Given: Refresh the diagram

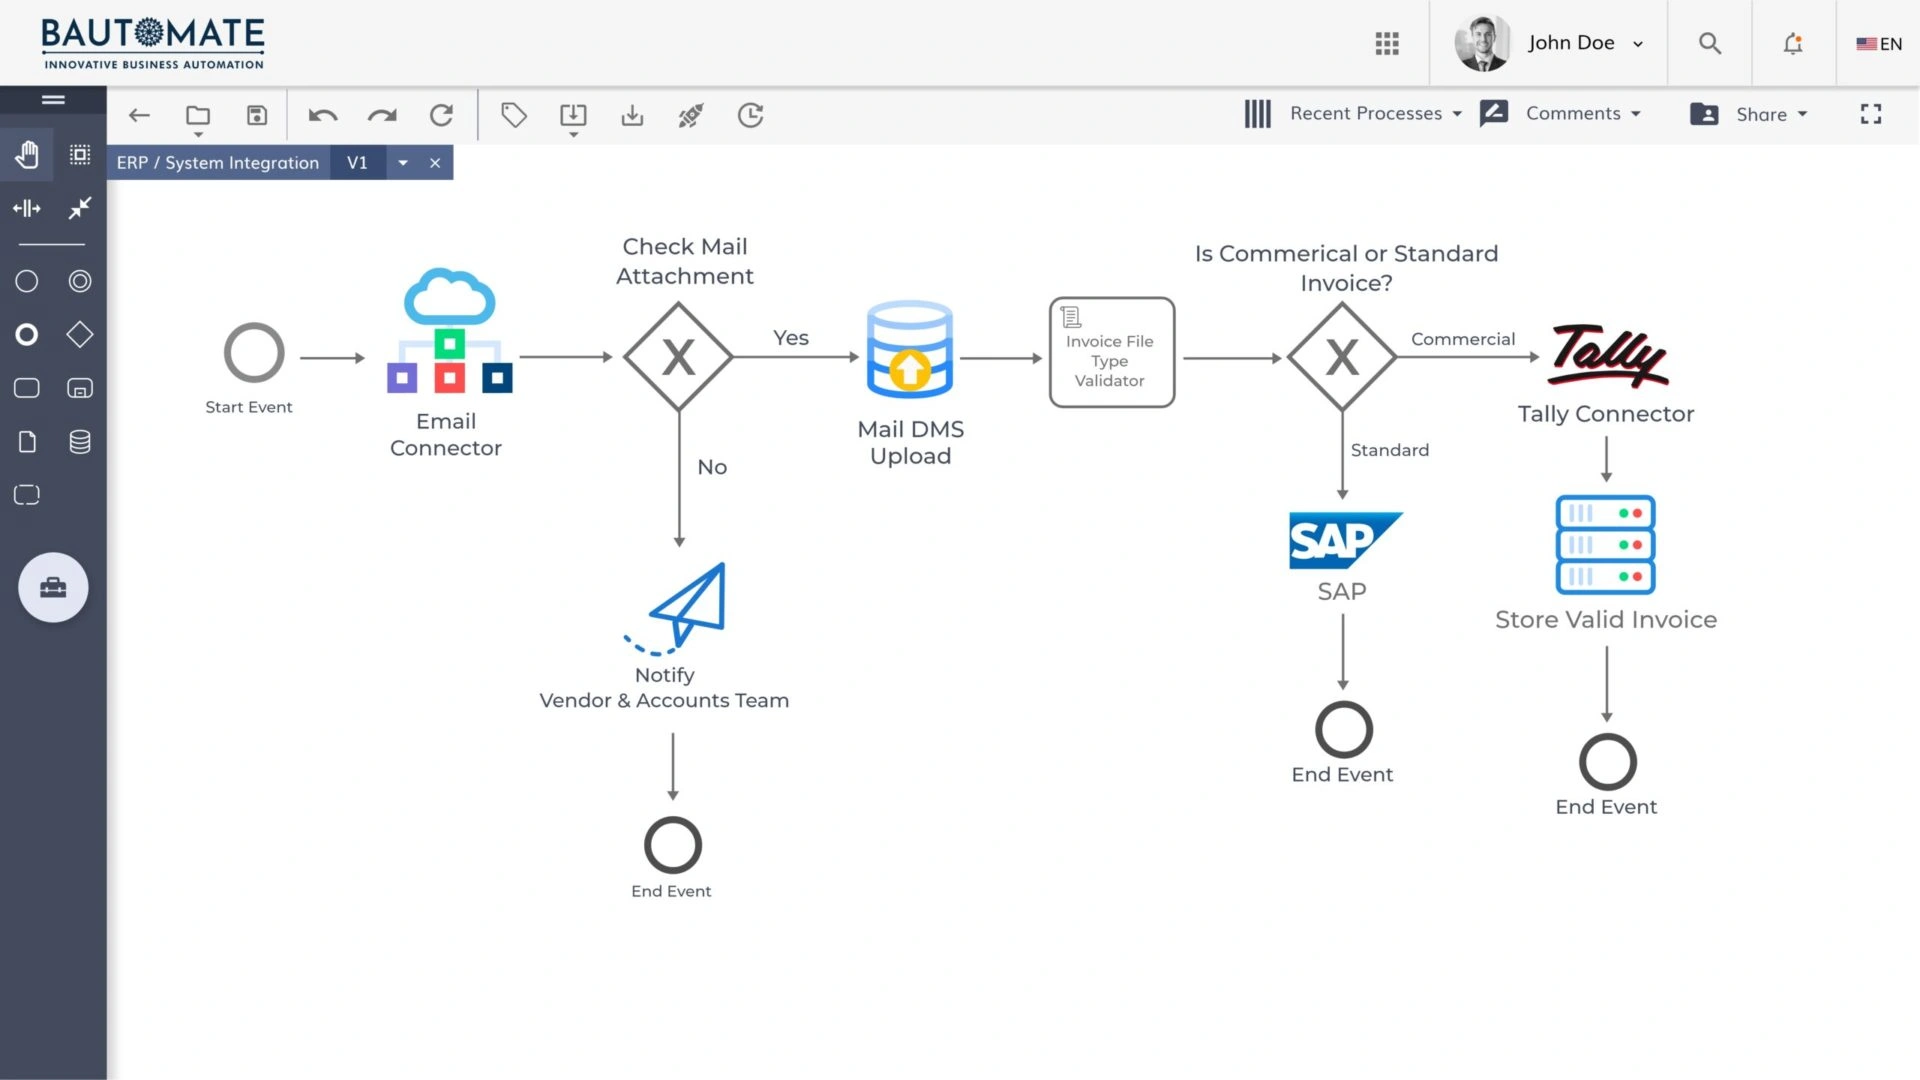Looking at the screenshot, I should point(441,115).
